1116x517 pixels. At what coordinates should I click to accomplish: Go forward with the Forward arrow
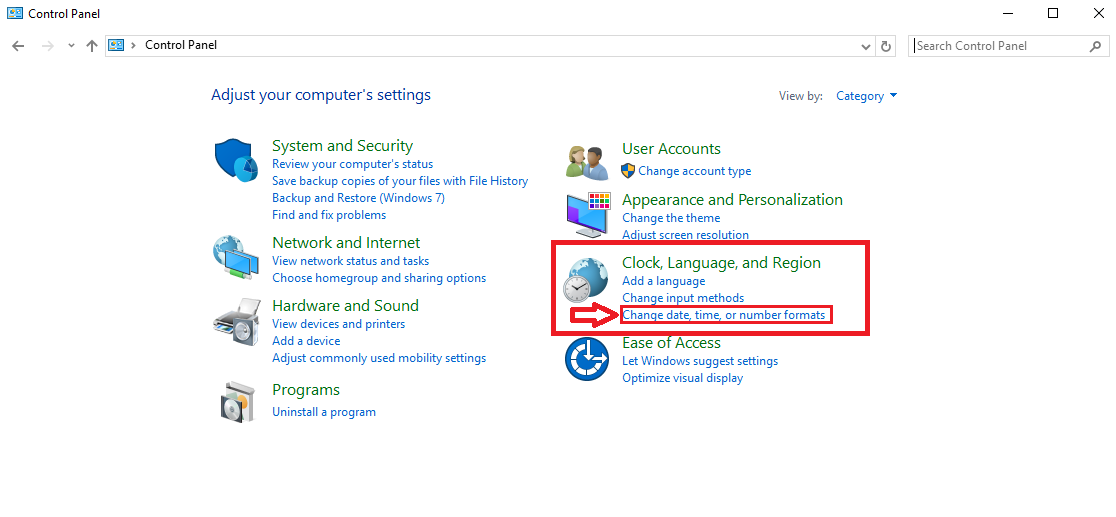click(48, 46)
